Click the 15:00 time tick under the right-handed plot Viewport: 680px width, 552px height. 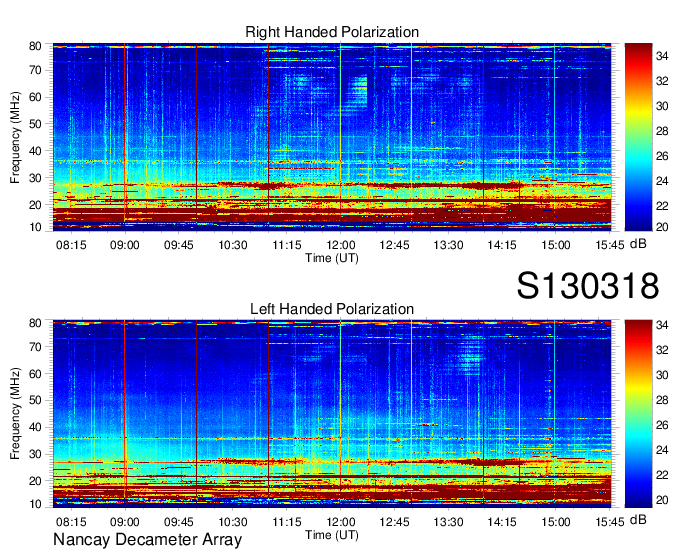(x=556, y=245)
